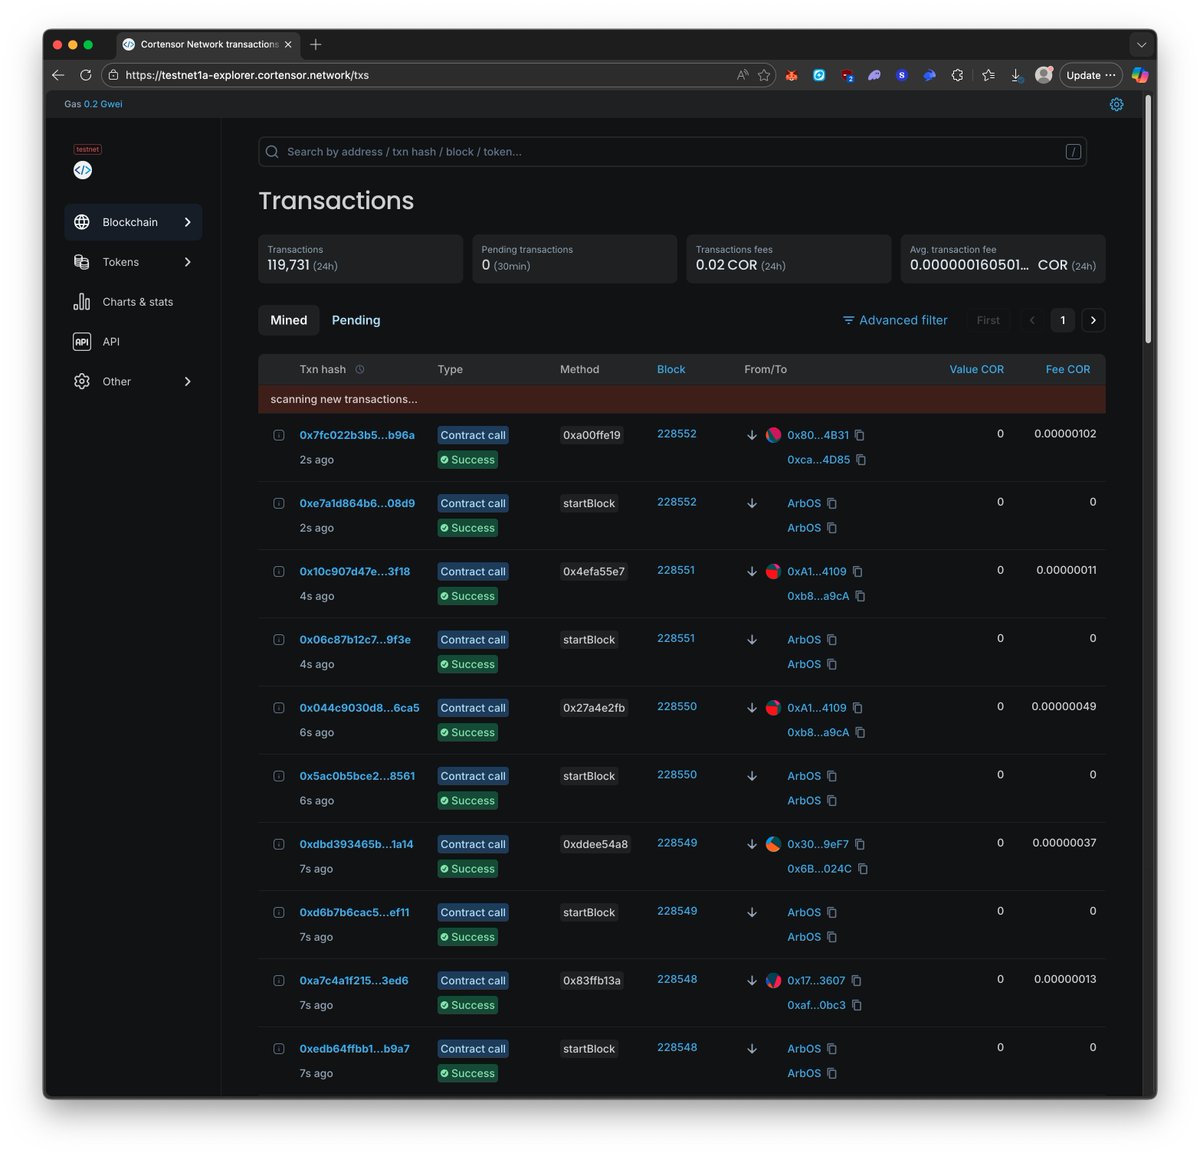Screen dimensions: 1200x1156
Task: Expand the Other sidebar menu
Action: (133, 381)
